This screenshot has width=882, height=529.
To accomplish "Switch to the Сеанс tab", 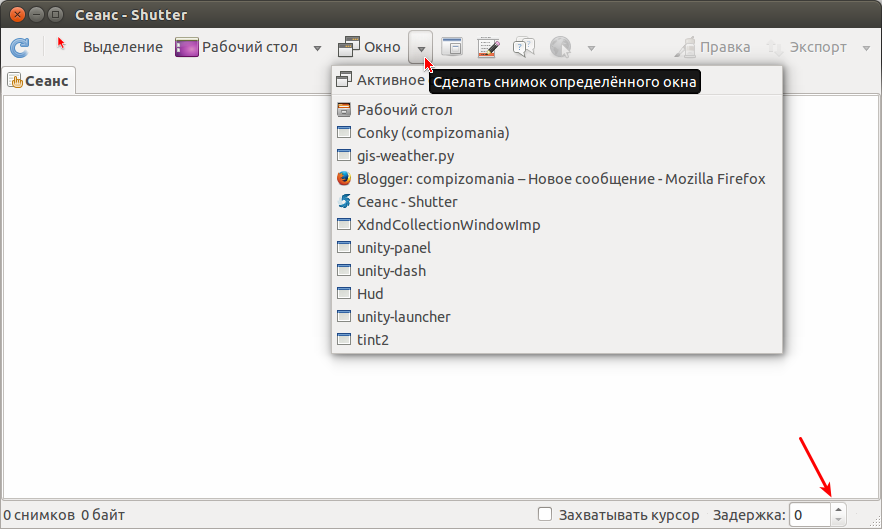I will pyautogui.click(x=38, y=81).
